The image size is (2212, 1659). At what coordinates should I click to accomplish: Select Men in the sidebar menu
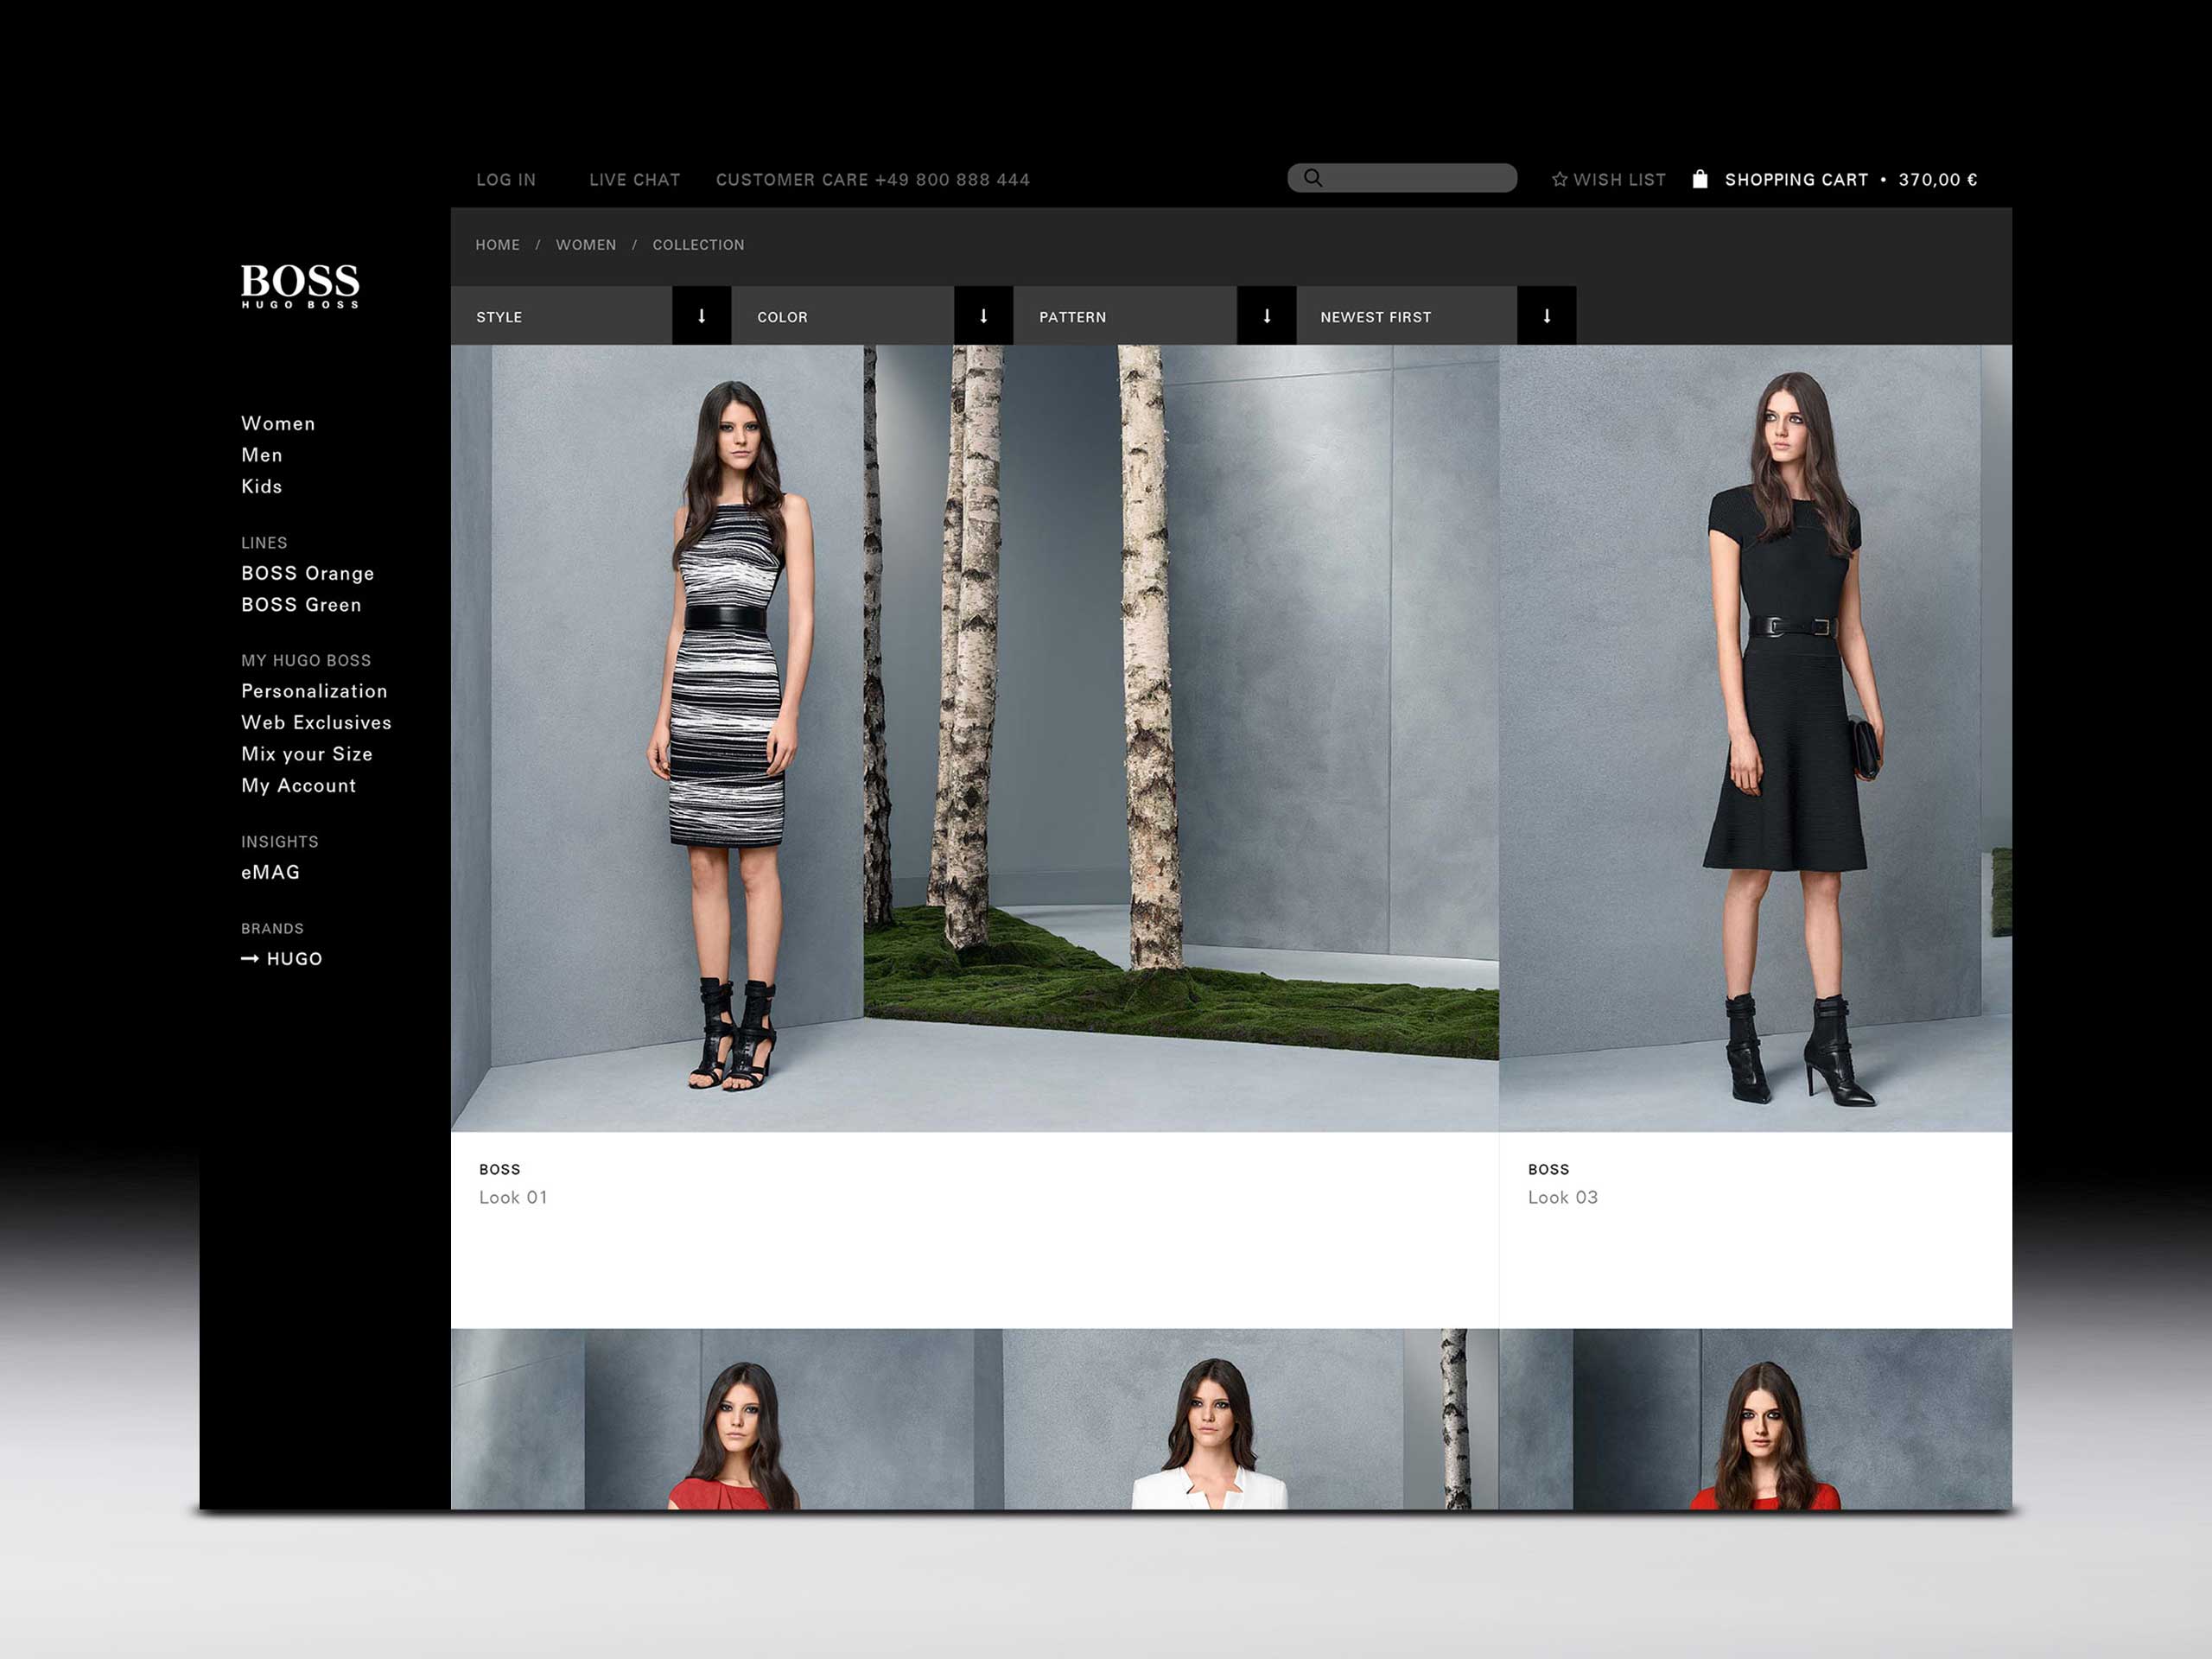(262, 455)
